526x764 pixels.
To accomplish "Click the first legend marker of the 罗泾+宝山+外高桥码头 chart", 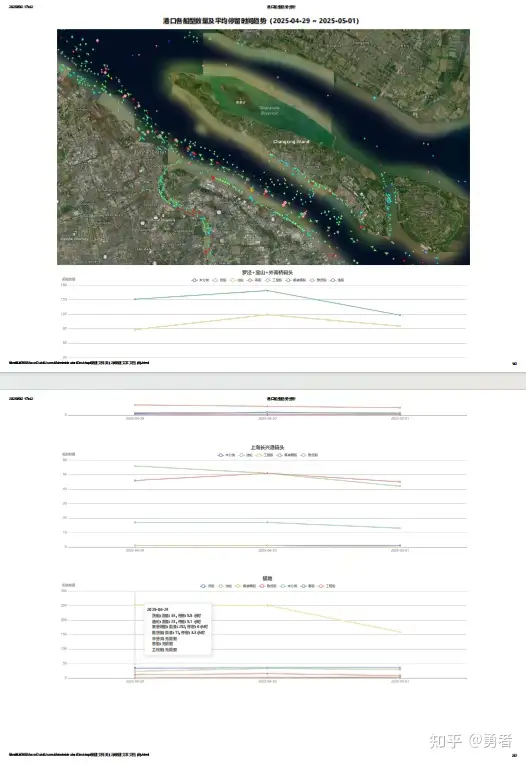I will point(194,280).
